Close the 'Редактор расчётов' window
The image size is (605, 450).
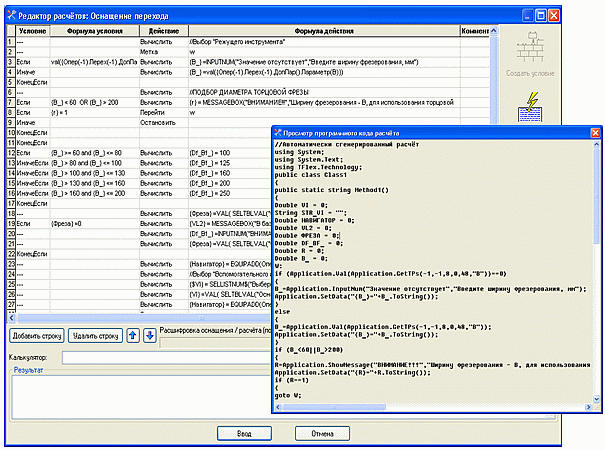tap(554, 15)
